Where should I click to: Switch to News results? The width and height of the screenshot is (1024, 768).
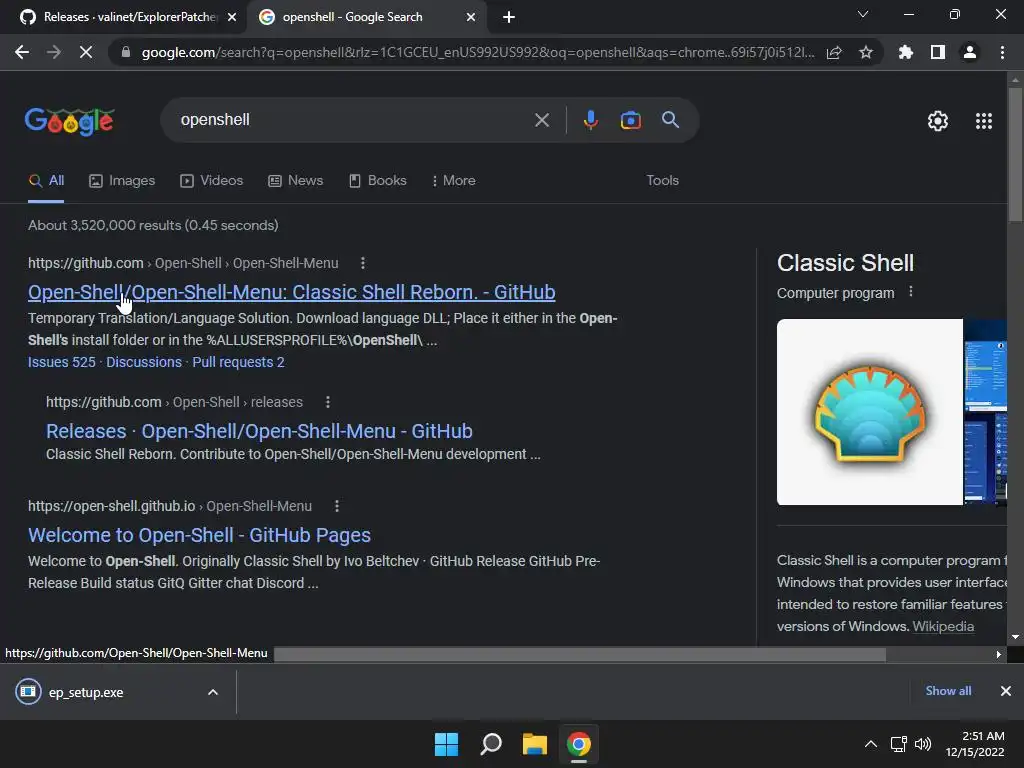click(296, 181)
